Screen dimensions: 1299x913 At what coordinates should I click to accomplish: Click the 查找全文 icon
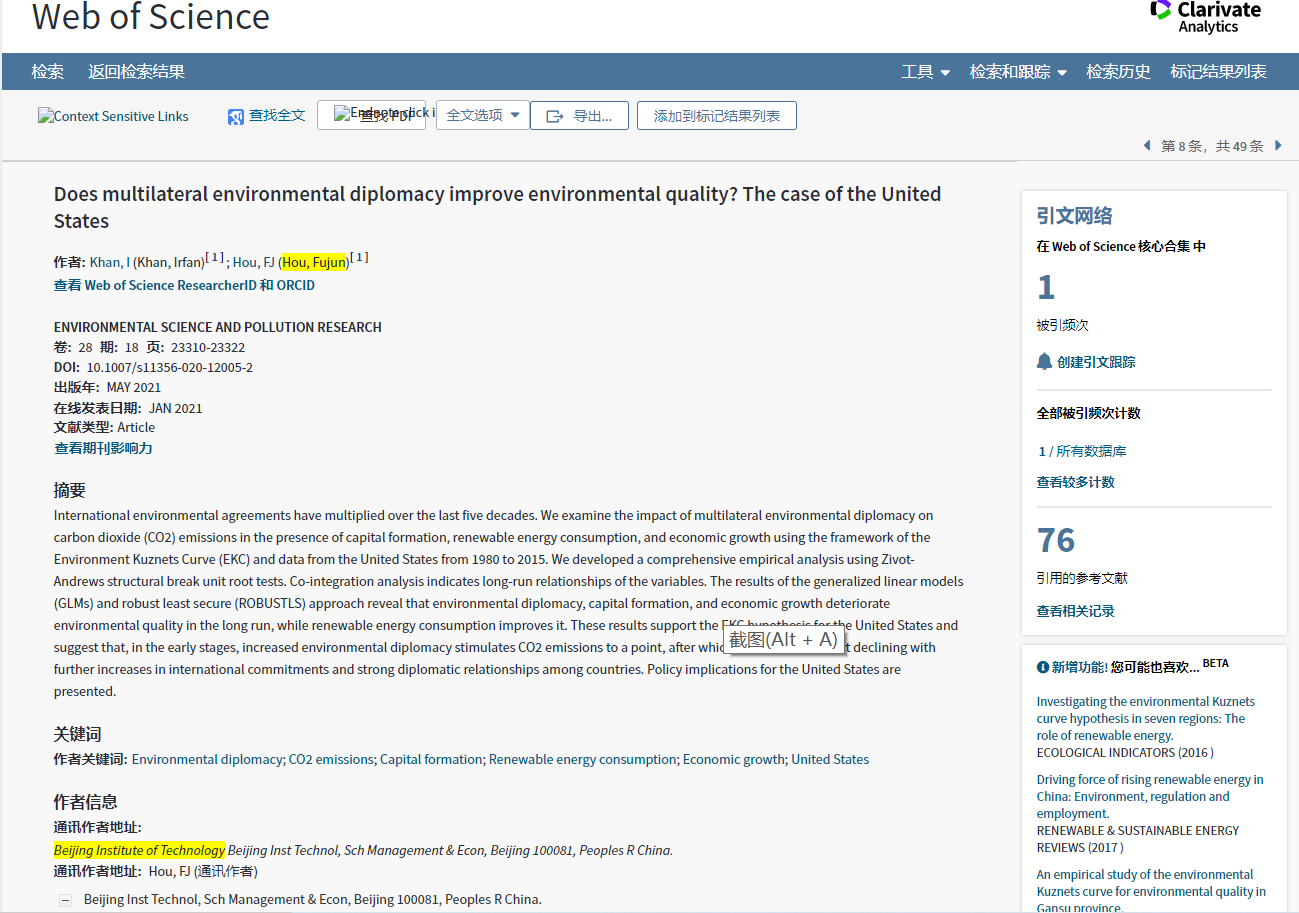pyautogui.click(x=236, y=117)
